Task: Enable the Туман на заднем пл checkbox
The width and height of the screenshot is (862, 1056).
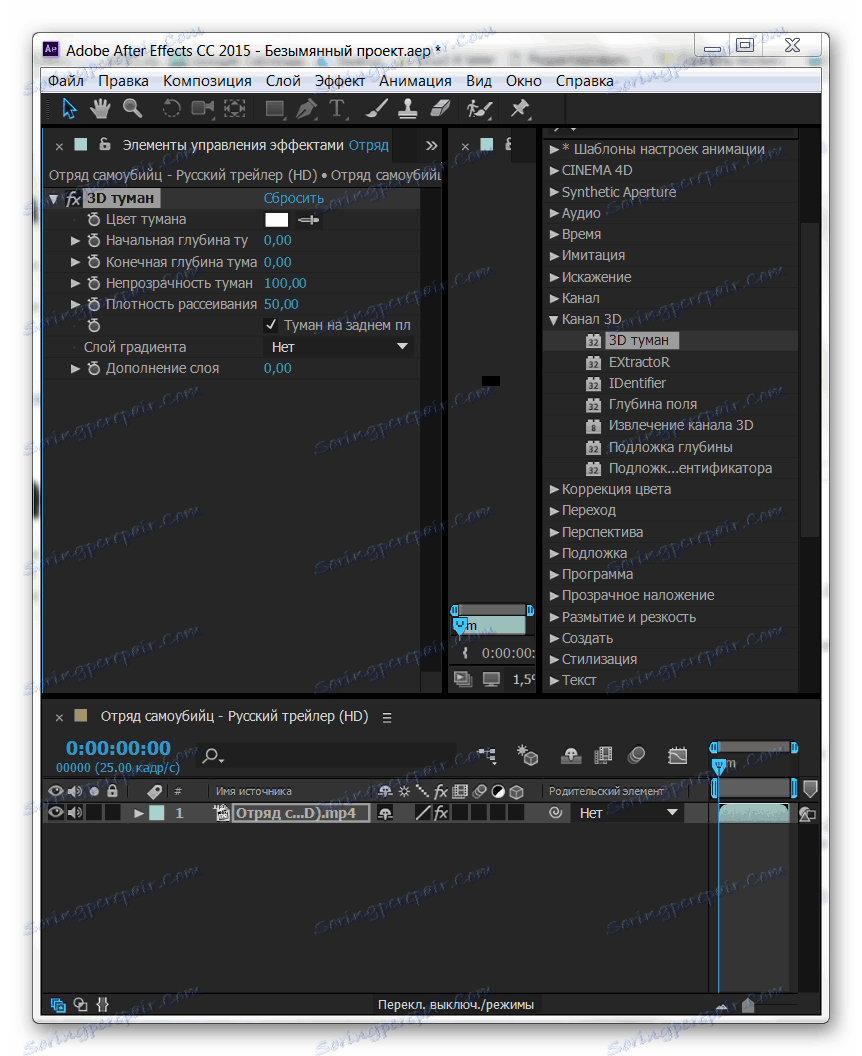Action: point(269,325)
